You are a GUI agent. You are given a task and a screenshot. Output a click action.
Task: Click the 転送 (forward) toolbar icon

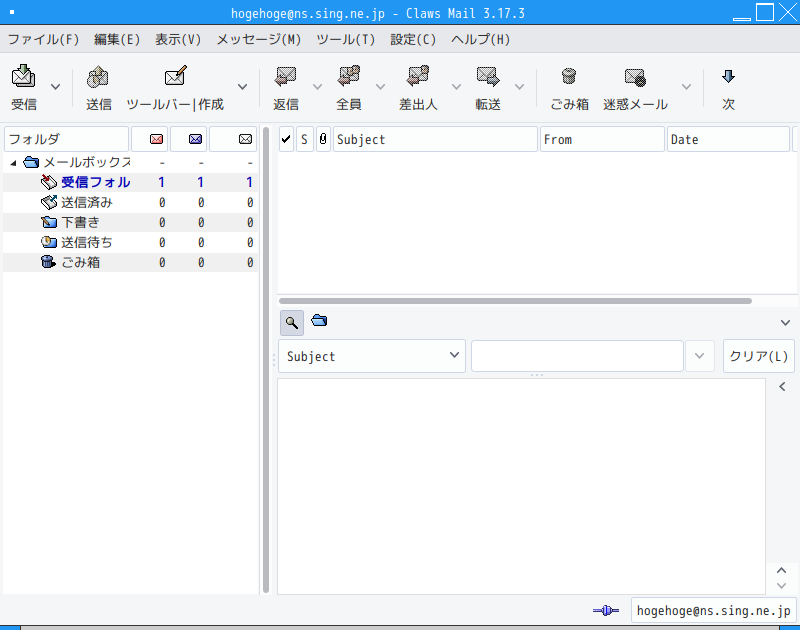[488, 77]
